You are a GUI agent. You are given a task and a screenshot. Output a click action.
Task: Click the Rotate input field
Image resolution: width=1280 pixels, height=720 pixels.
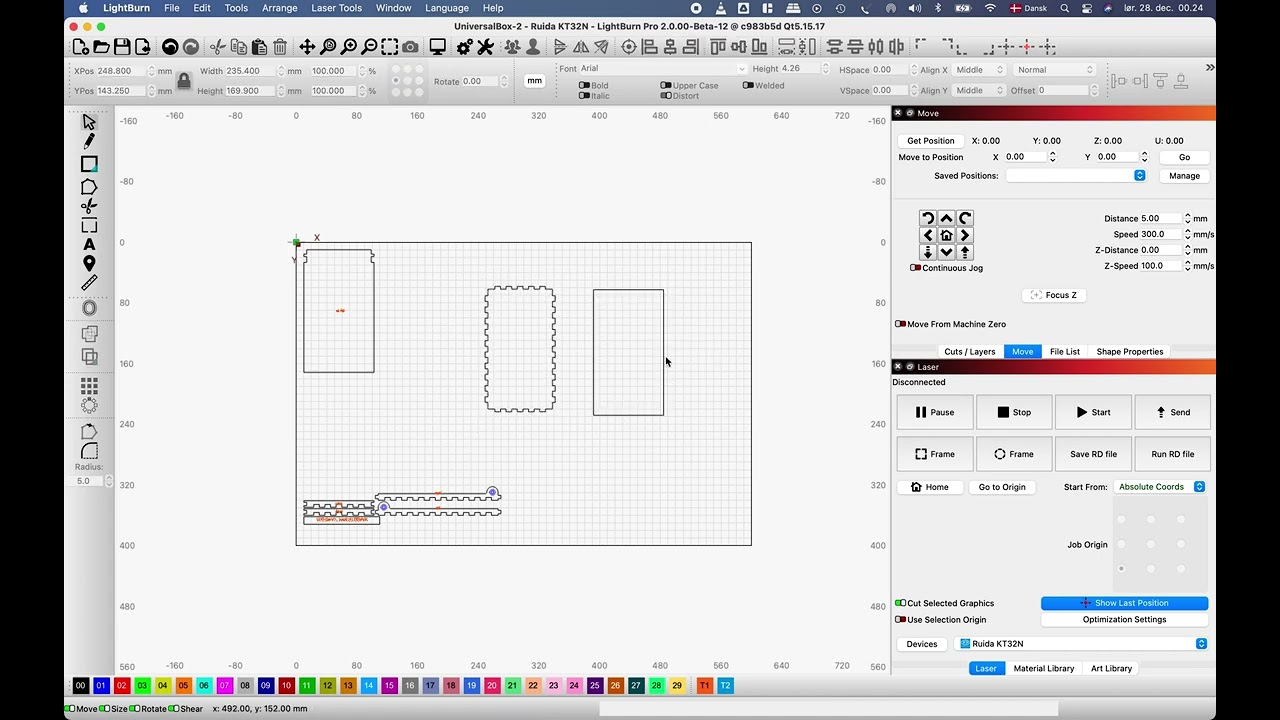[480, 82]
